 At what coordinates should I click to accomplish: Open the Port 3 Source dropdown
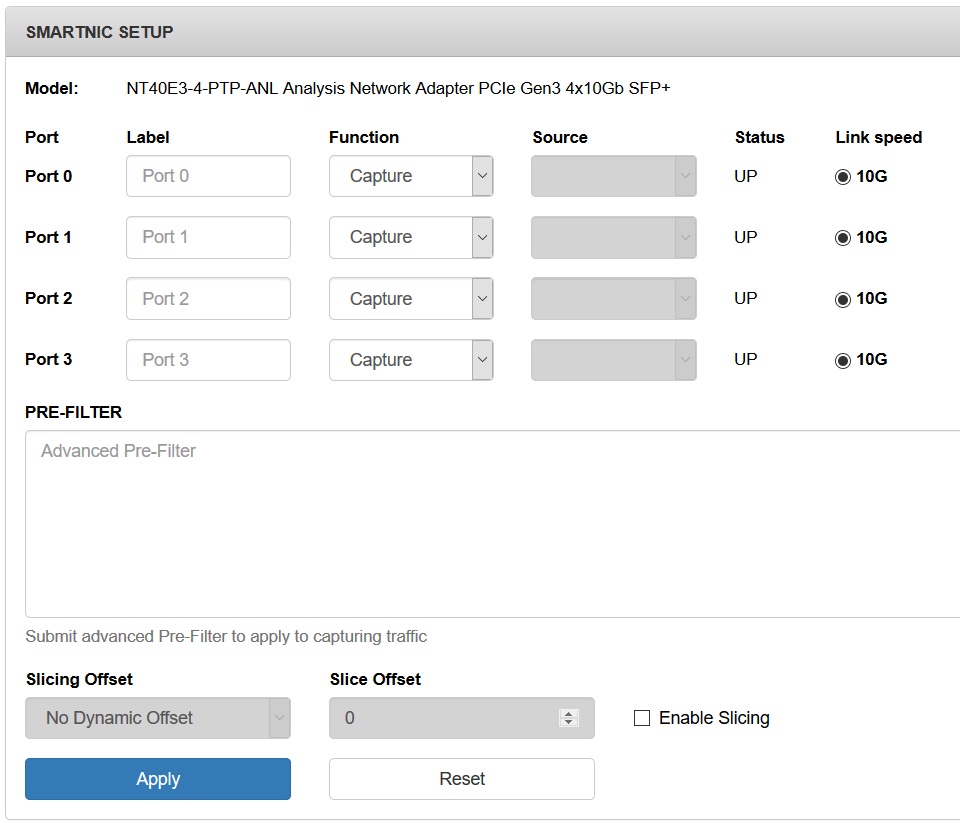[613, 359]
